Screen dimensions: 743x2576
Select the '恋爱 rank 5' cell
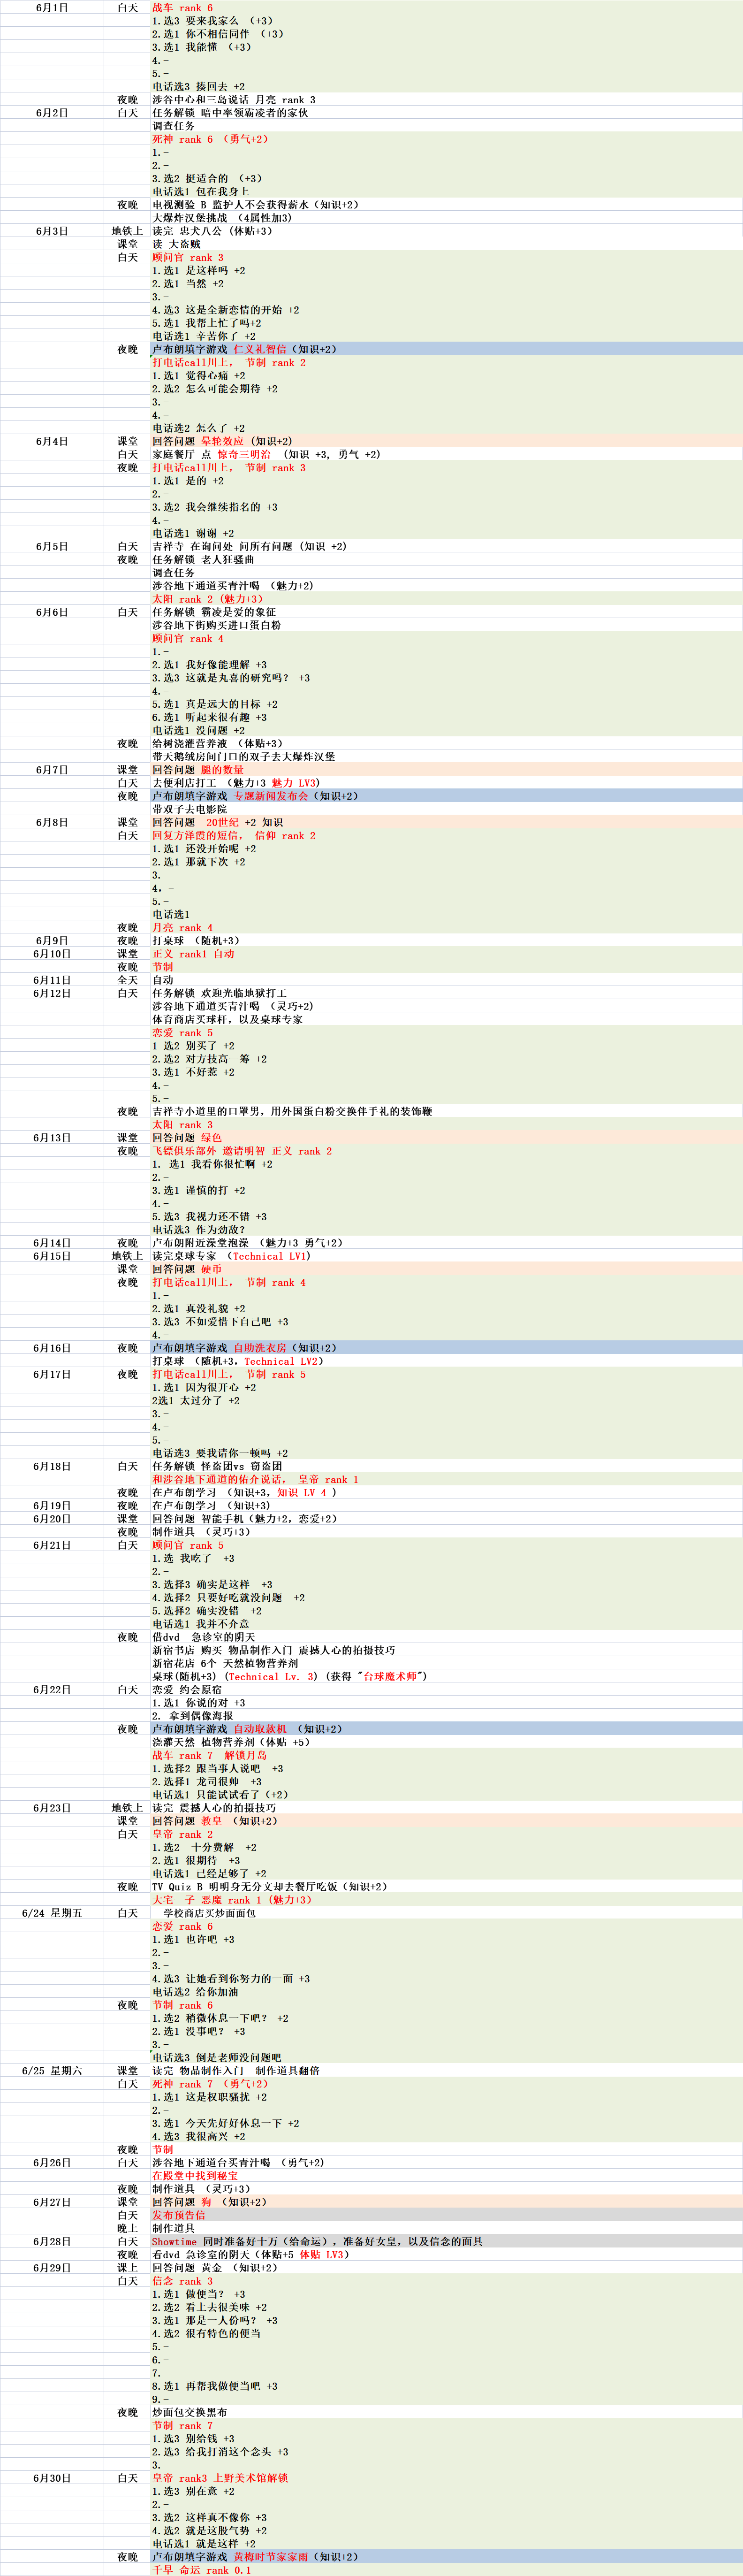pyautogui.click(x=446, y=1032)
